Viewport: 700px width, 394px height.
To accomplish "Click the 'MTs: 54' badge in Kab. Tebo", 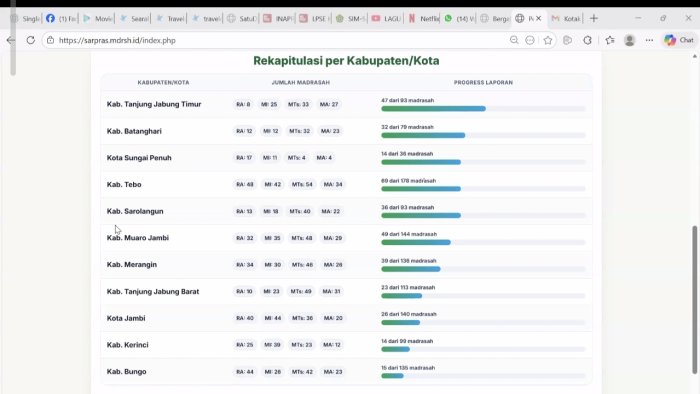I will click(302, 184).
